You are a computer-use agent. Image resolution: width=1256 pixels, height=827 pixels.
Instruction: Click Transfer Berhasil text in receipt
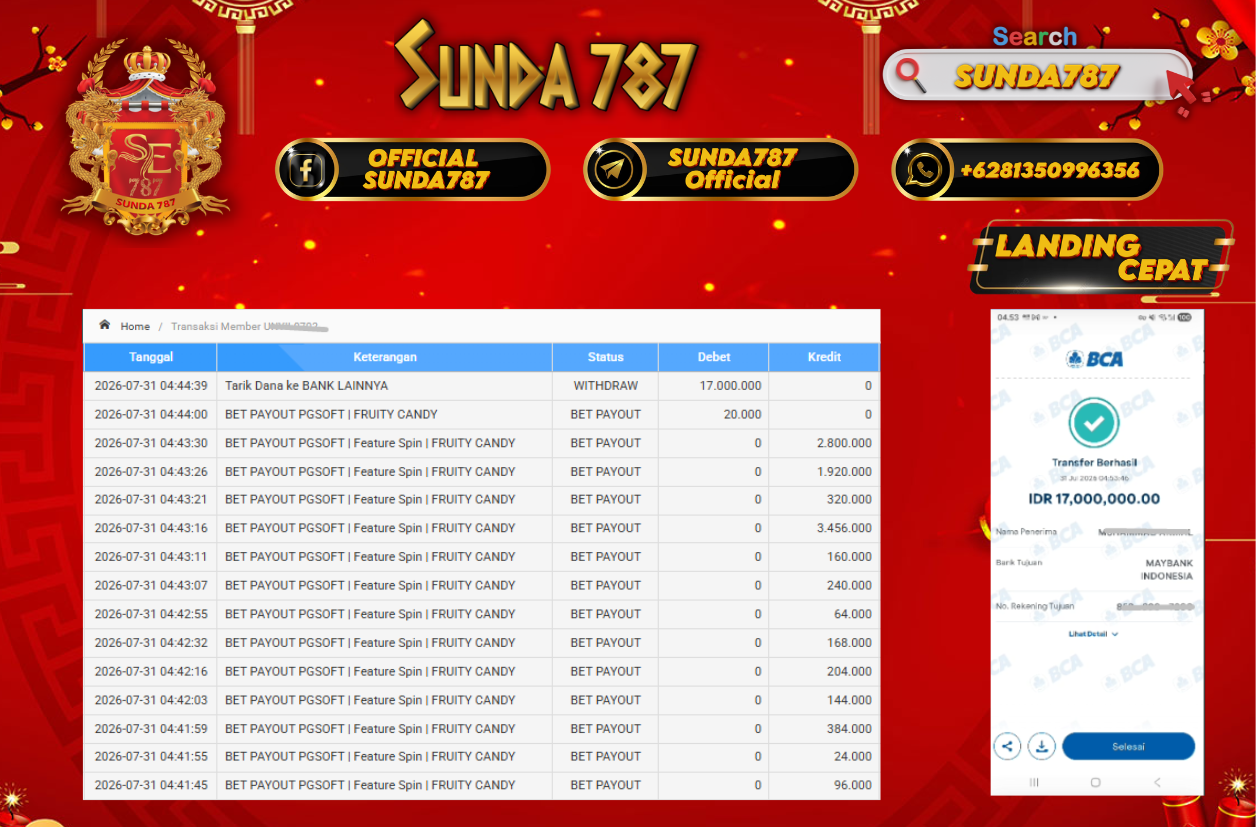tap(1094, 463)
